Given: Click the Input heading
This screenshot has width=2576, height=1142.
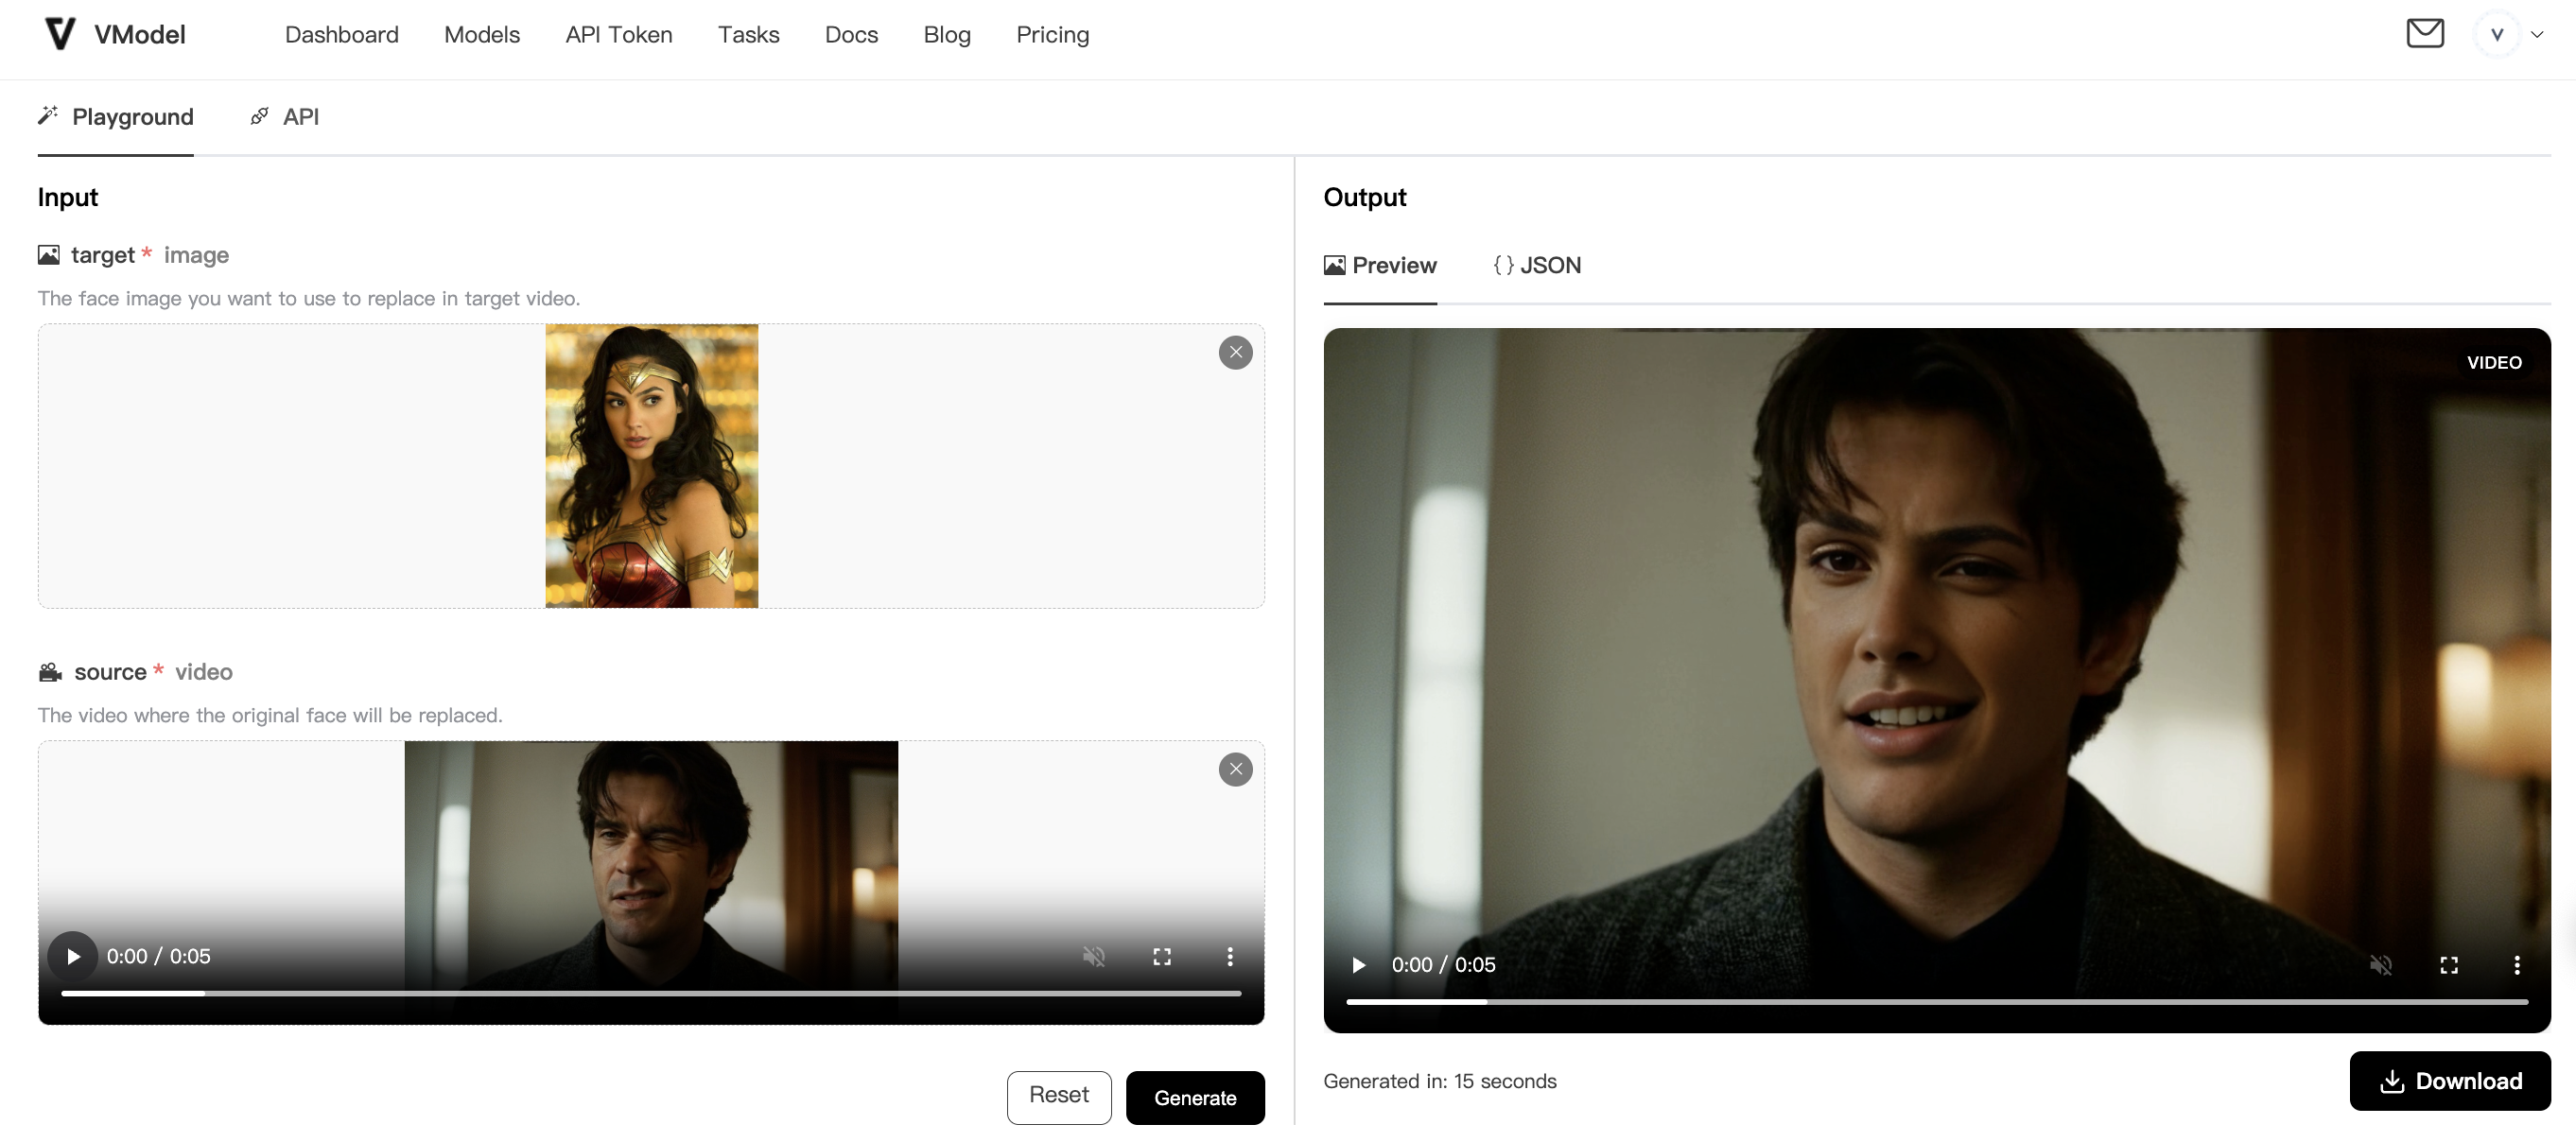Looking at the screenshot, I should (68, 197).
